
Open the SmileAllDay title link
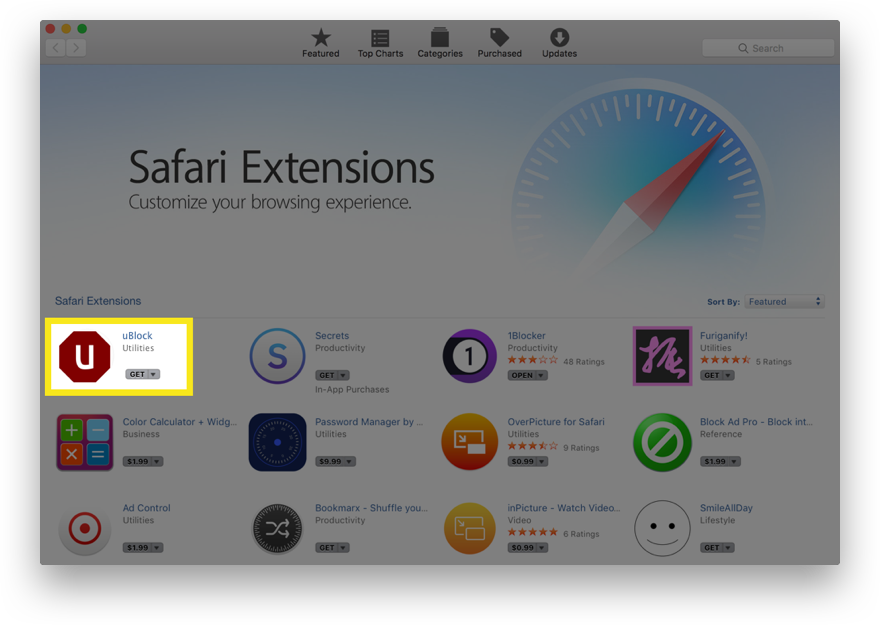coord(726,508)
